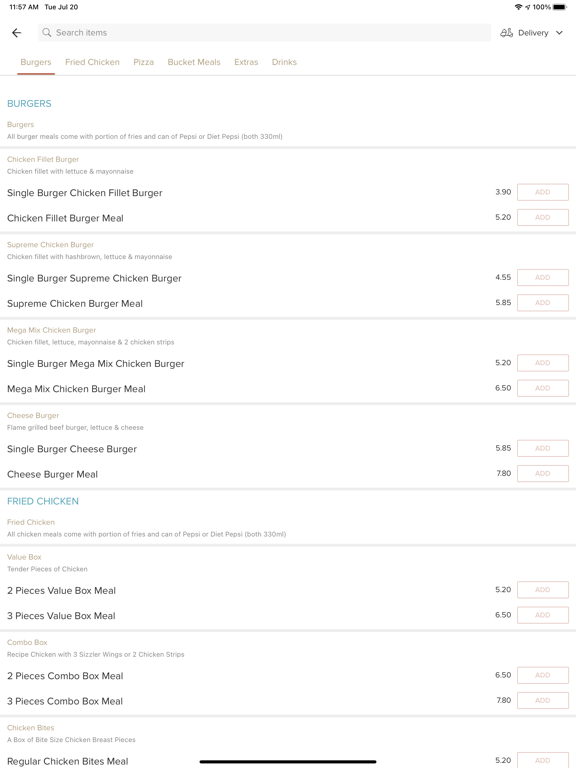The width and height of the screenshot is (576, 768).
Task: Tap the back arrow icon
Action: pyautogui.click(x=17, y=33)
